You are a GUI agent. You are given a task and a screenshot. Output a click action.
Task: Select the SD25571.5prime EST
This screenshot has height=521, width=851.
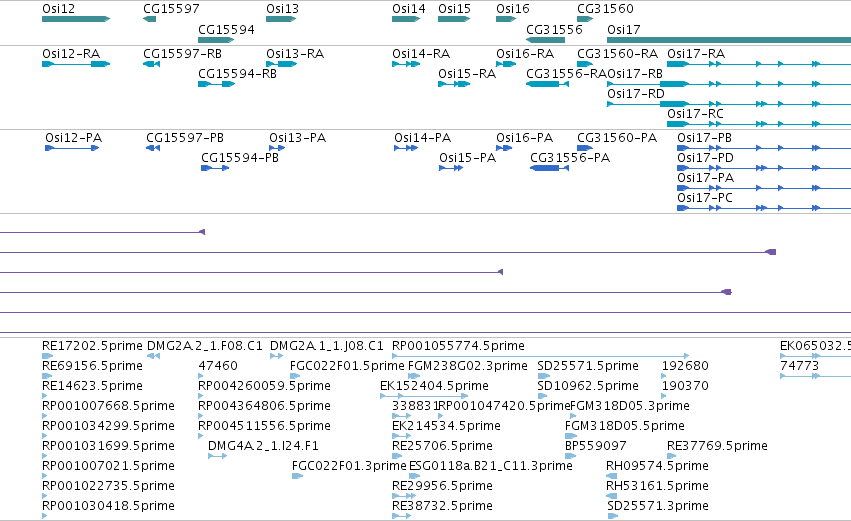[544, 376]
